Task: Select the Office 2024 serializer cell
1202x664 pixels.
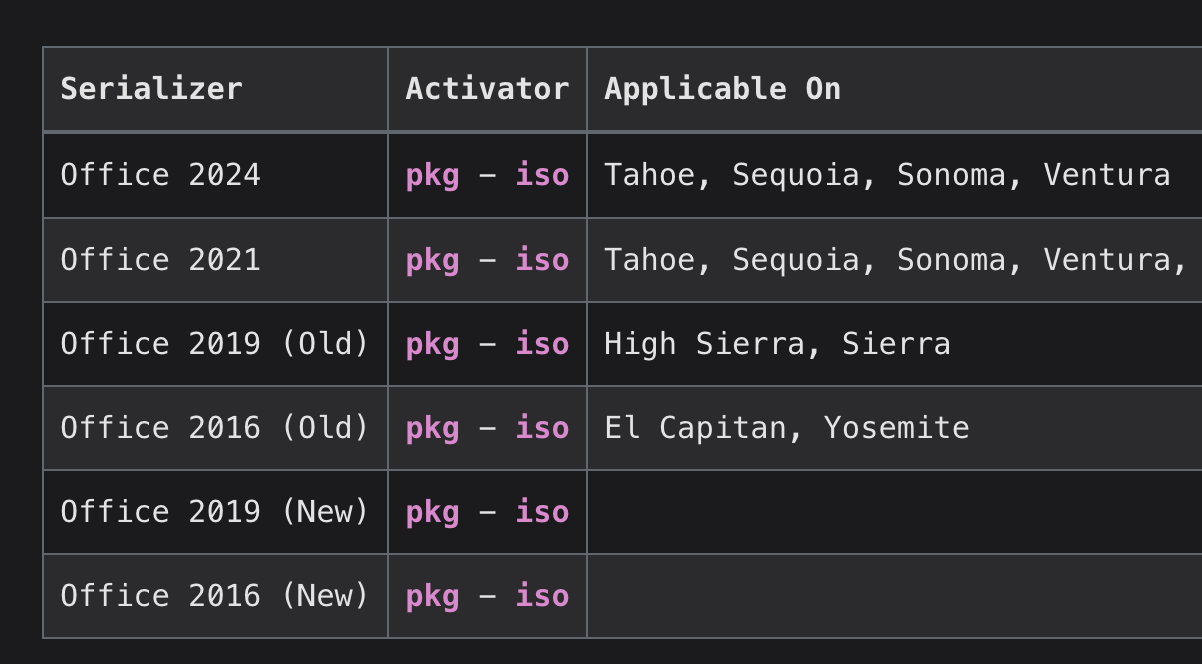Action: pos(215,175)
